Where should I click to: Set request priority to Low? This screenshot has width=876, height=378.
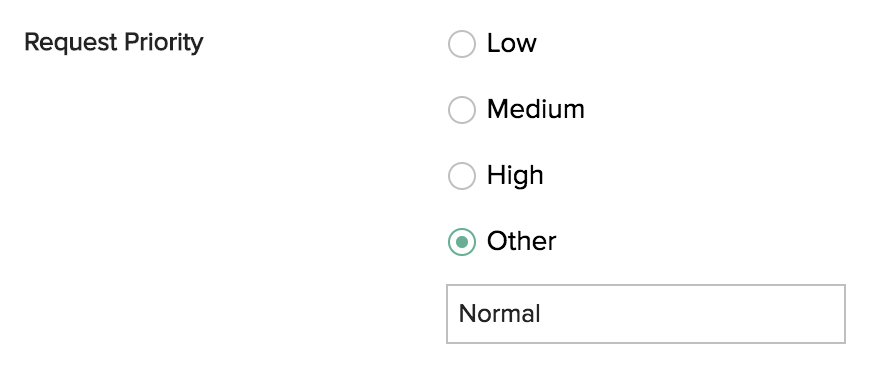(461, 44)
